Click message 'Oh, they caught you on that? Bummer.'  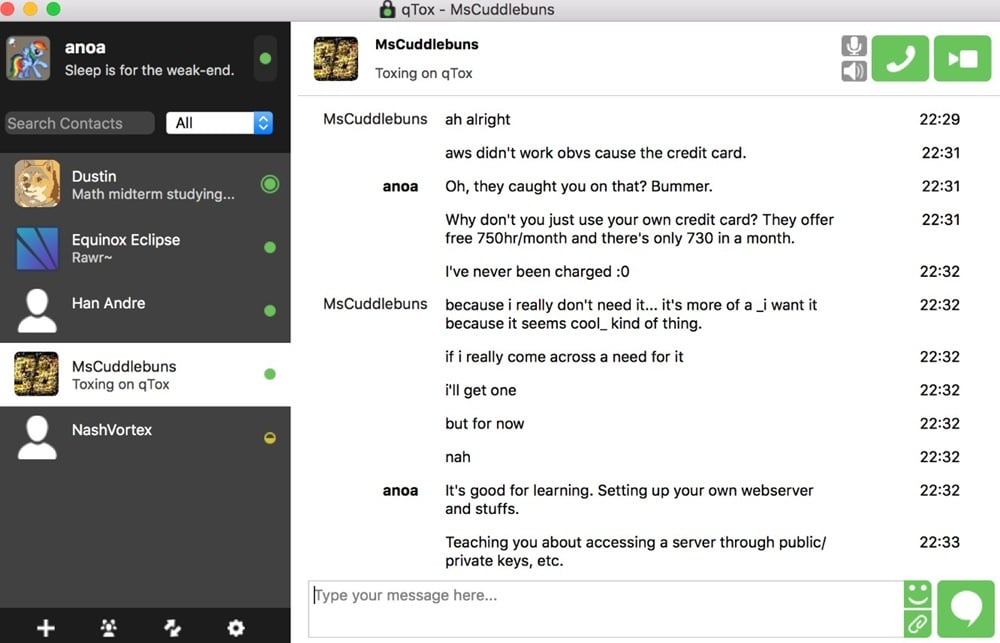[578, 186]
